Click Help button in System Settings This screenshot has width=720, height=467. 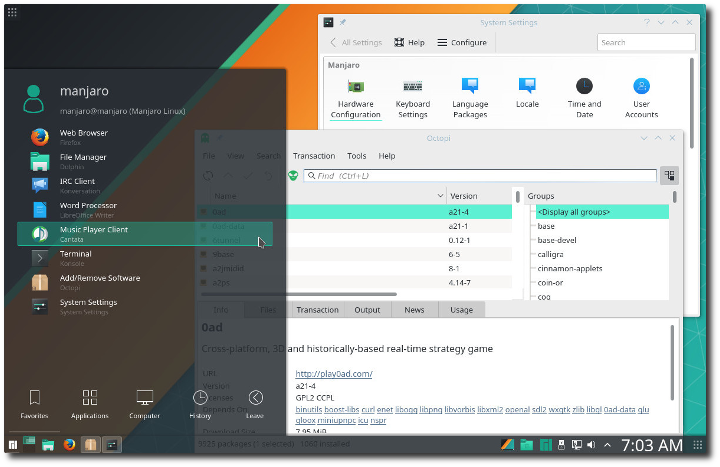coord(409,43)
